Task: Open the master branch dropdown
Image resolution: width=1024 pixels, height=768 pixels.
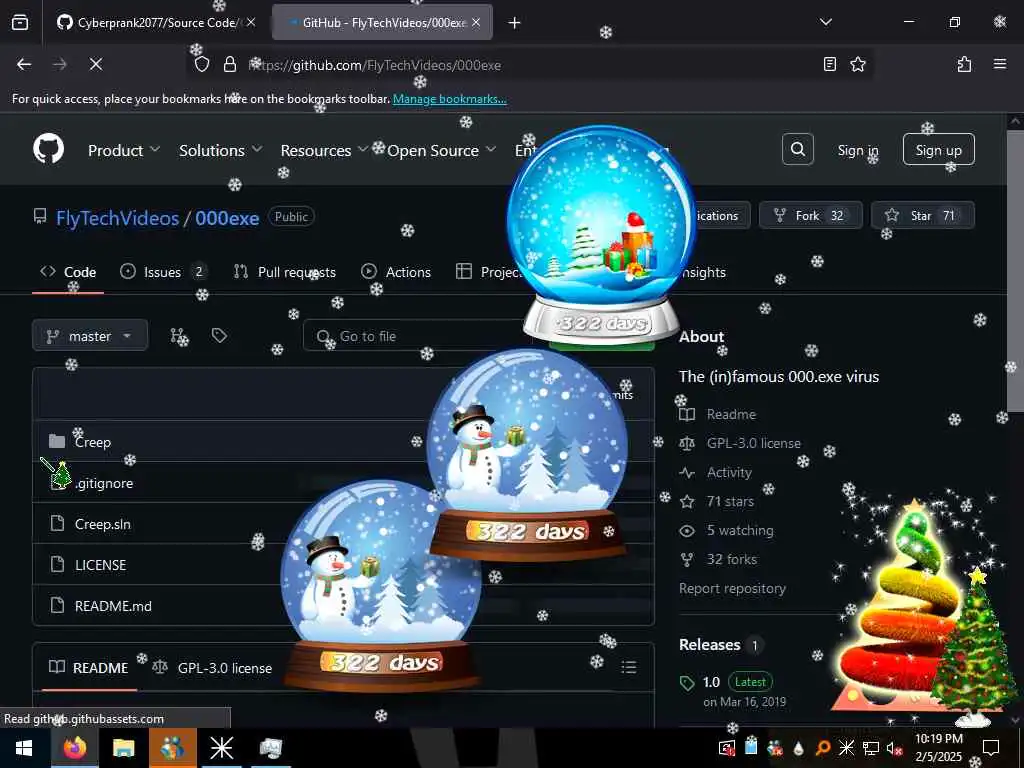Action: coord(90,336)
